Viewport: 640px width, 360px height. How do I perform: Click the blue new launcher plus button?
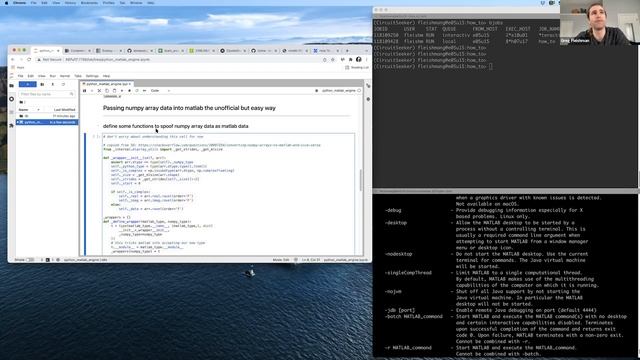(27, 84)
